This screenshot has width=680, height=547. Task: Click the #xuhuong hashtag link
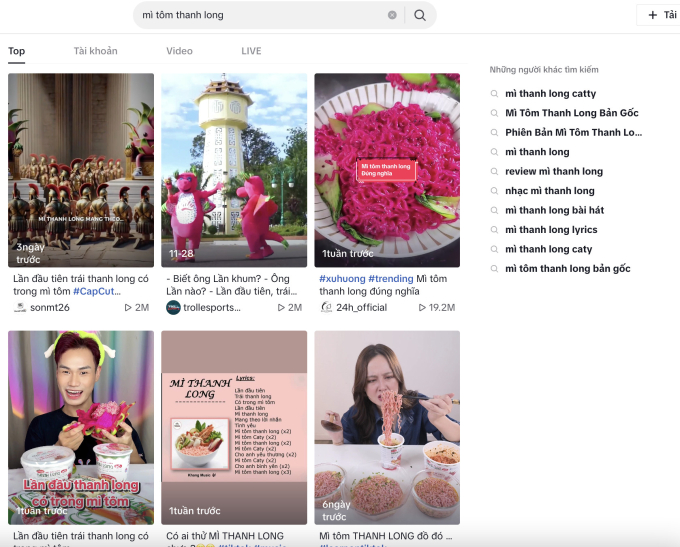(x=342, y=278)
